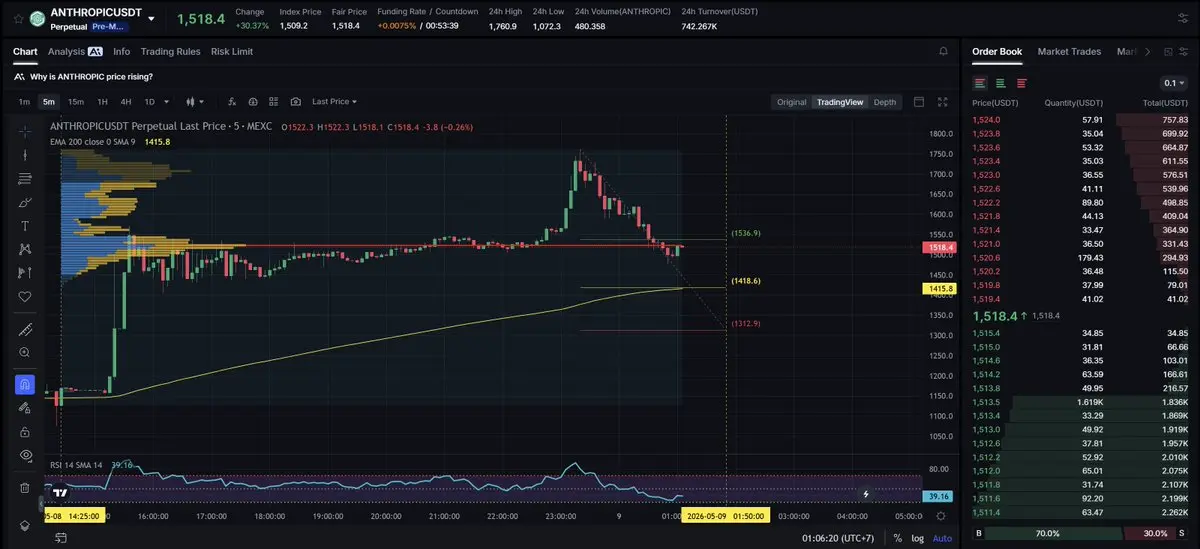This screenshot has width=1200, height=549.
Task: Click the heart favorites icon in toolbar
Action: [x=25, y=296]
